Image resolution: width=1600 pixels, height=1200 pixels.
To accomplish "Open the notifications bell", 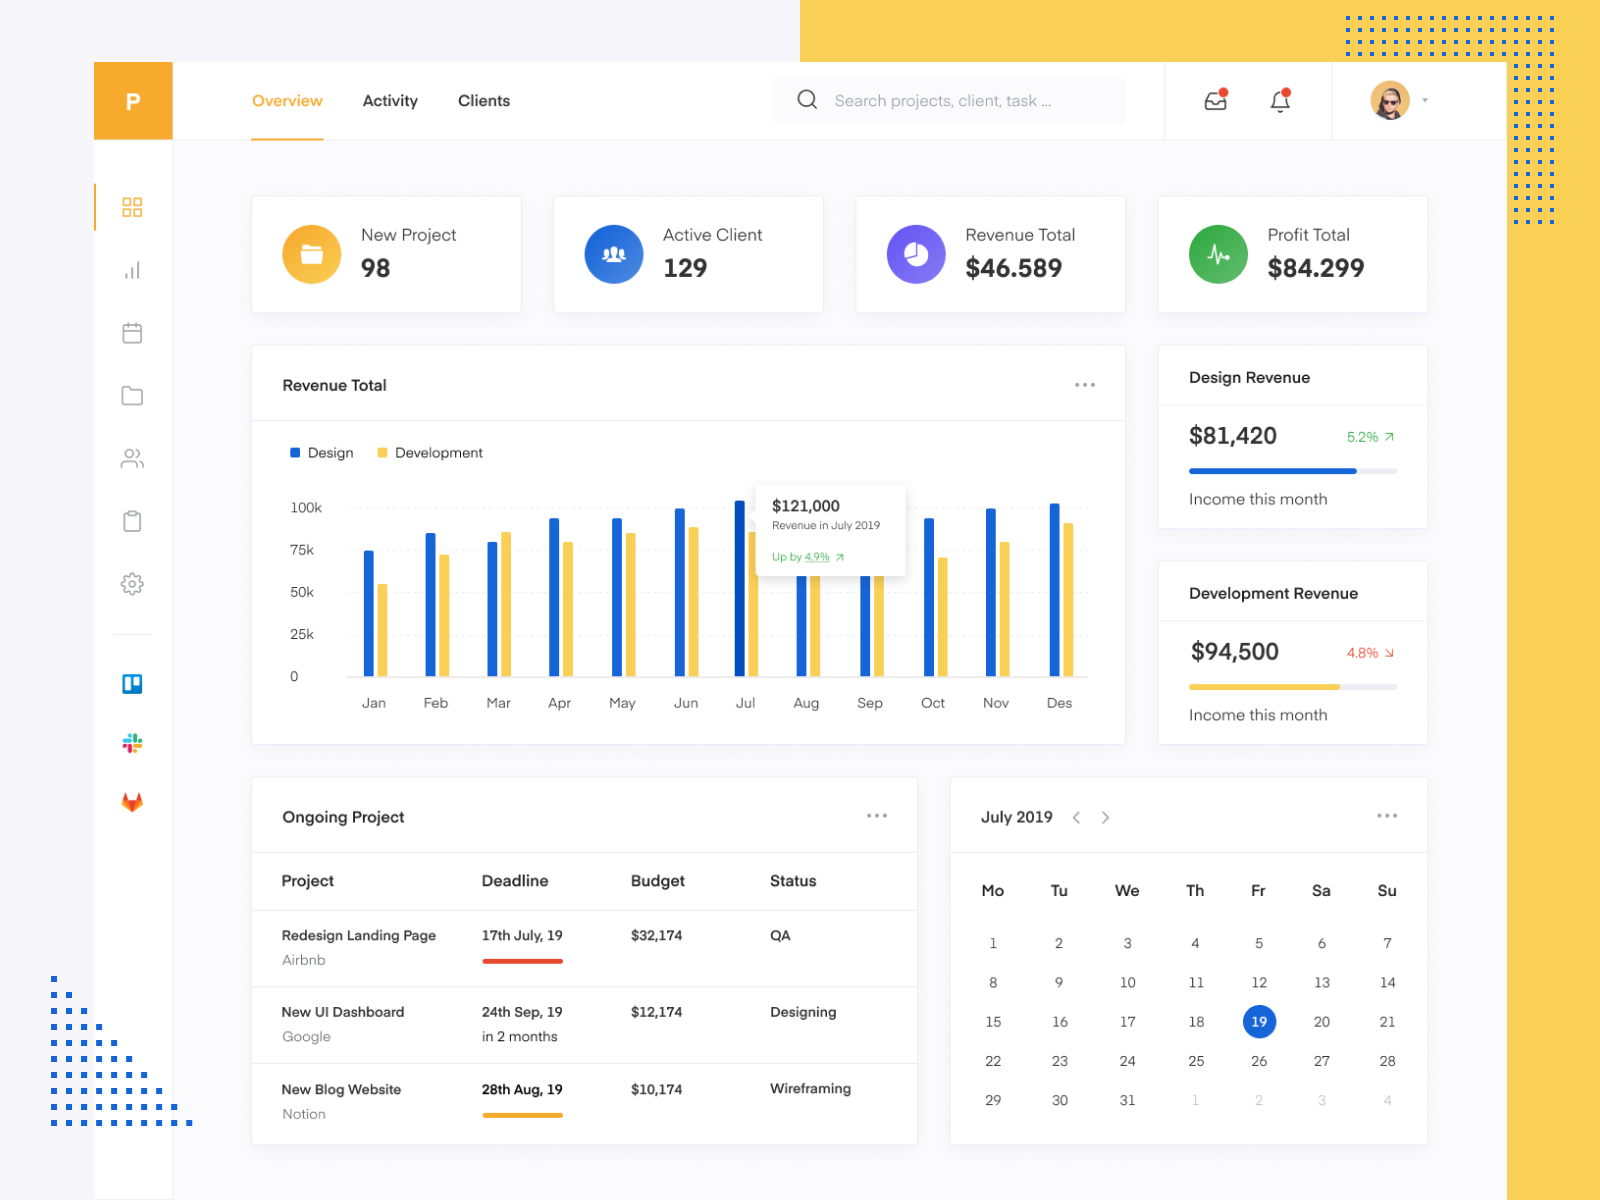I will click(x=1280, y=100).
